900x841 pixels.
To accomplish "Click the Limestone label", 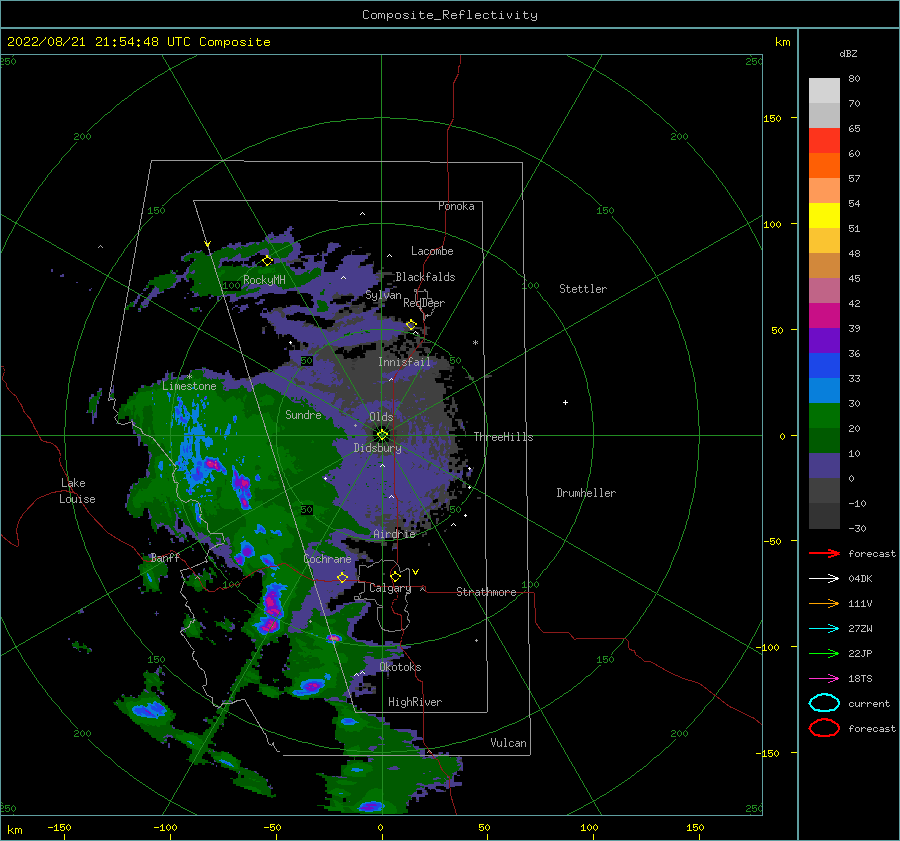I will click(189, 386).
